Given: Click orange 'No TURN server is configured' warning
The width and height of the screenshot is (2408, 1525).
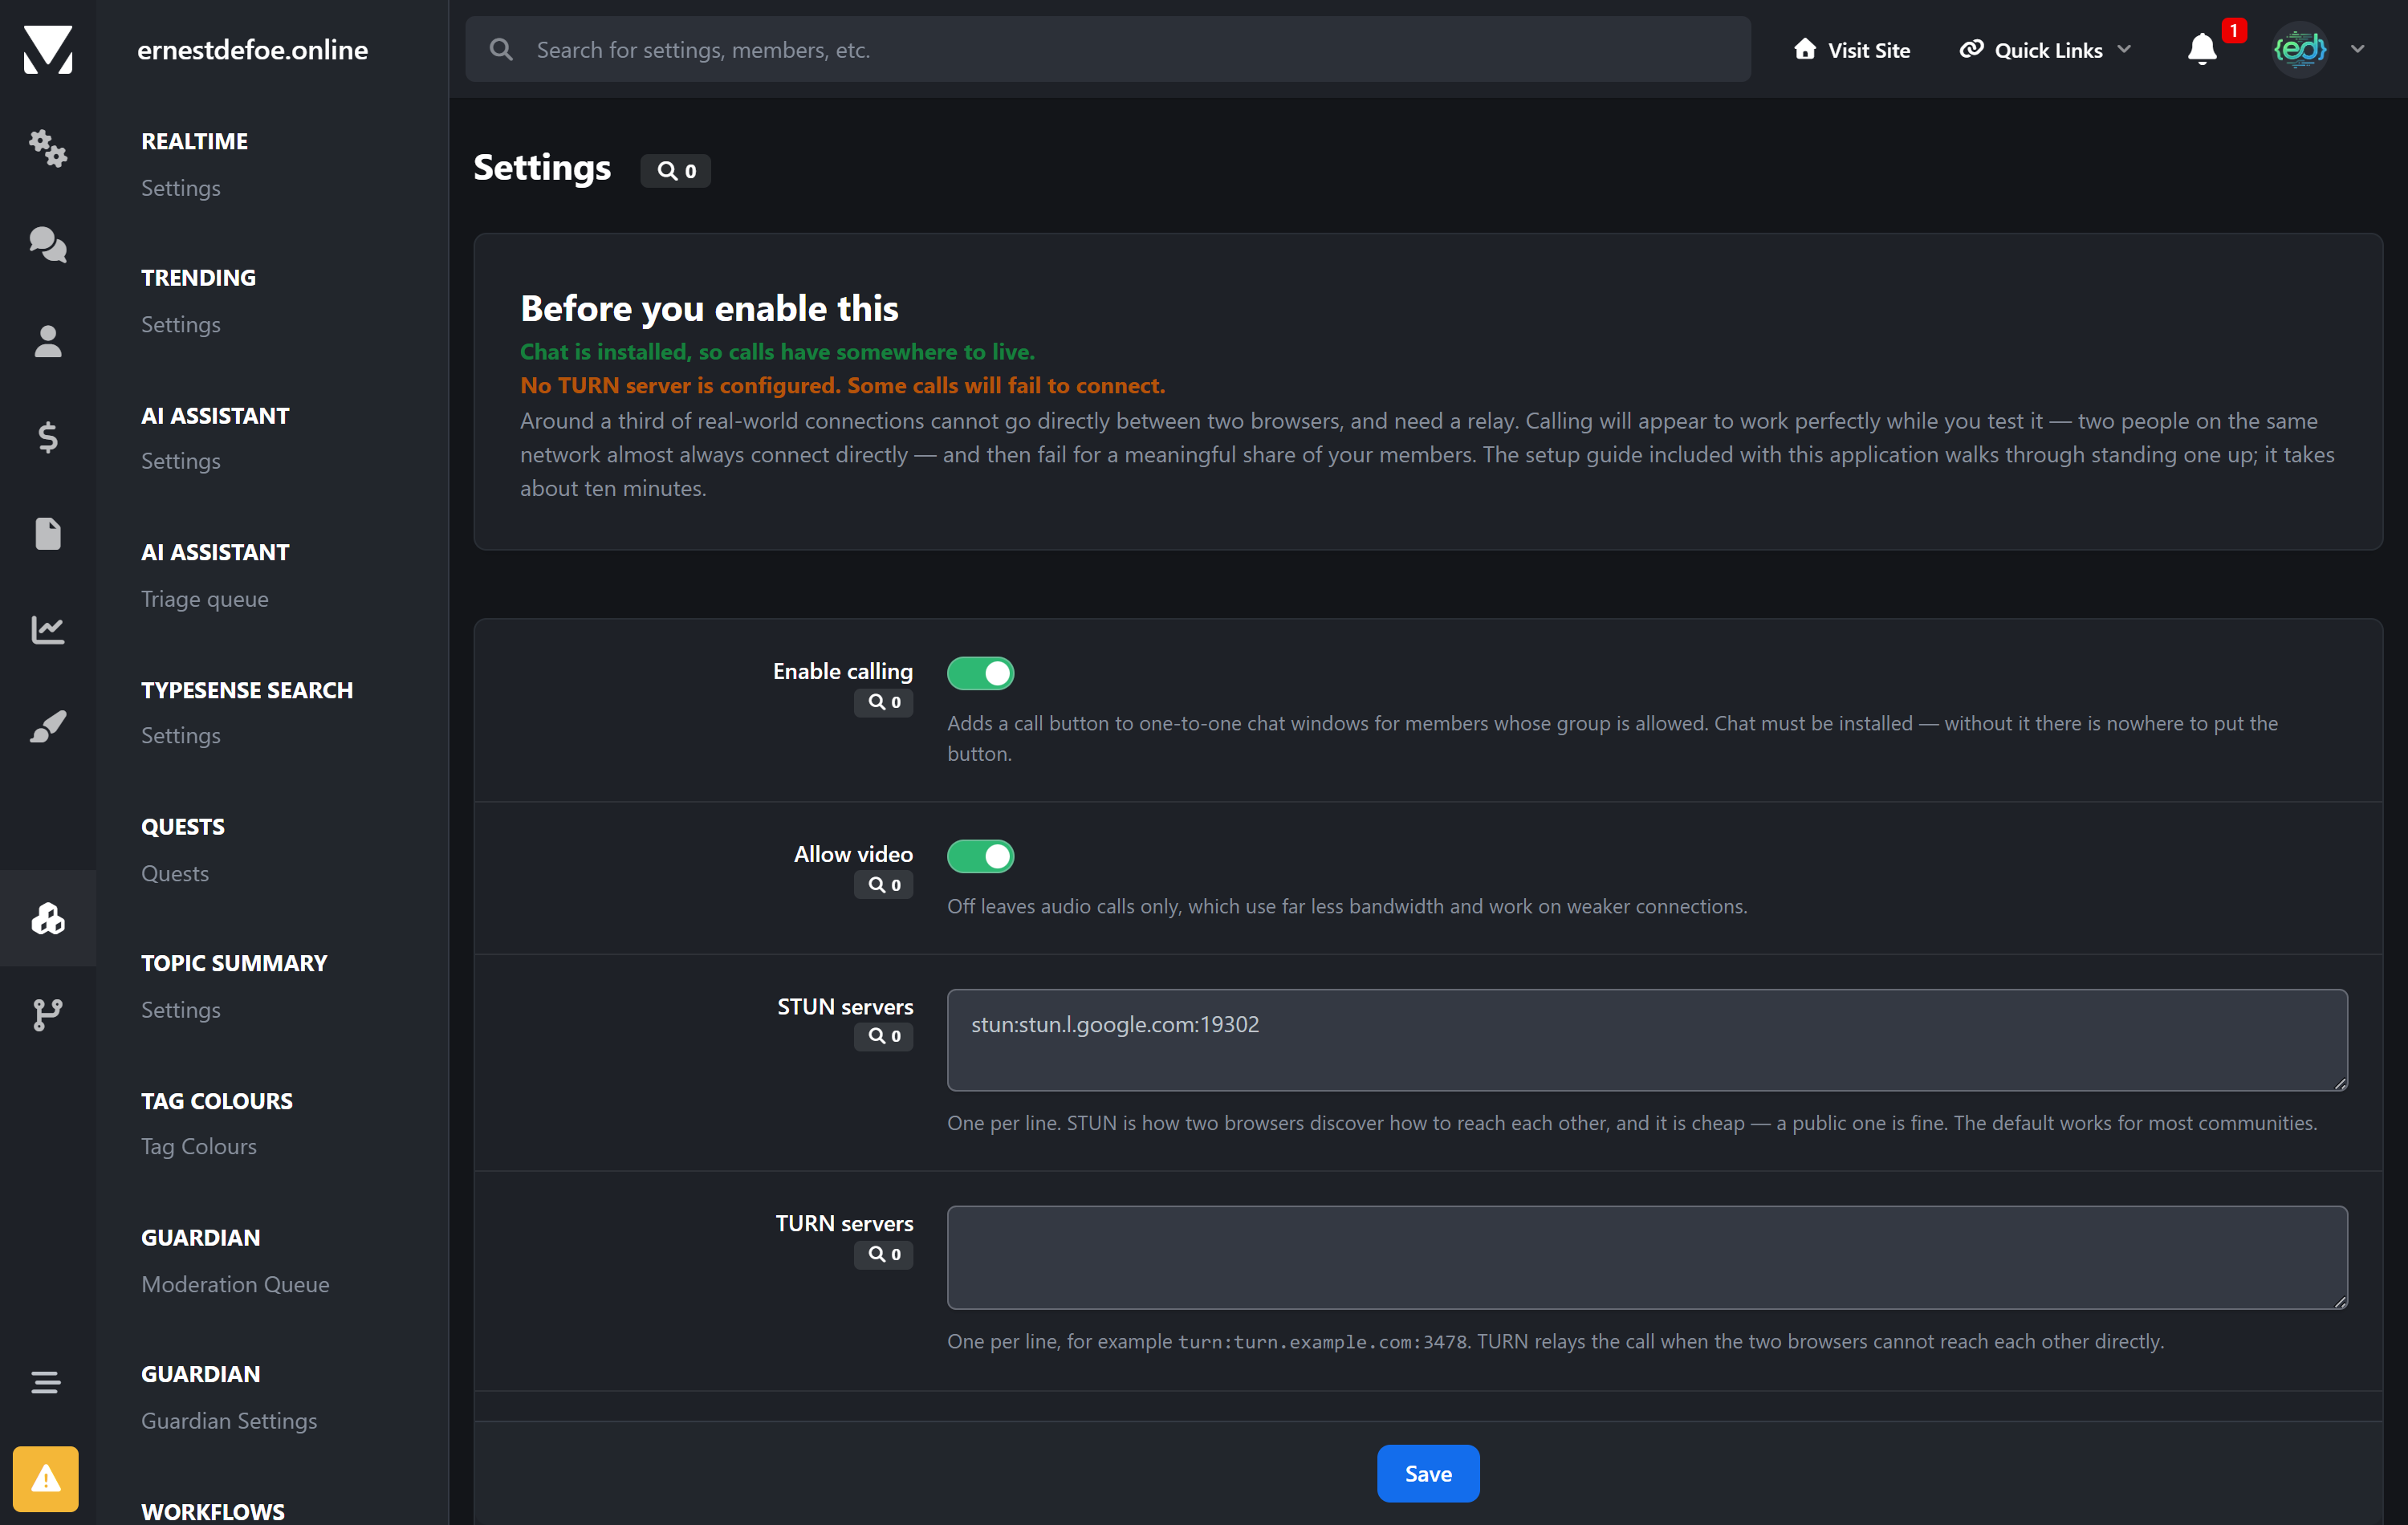Looking at the screenshot, I should [842, 385].
